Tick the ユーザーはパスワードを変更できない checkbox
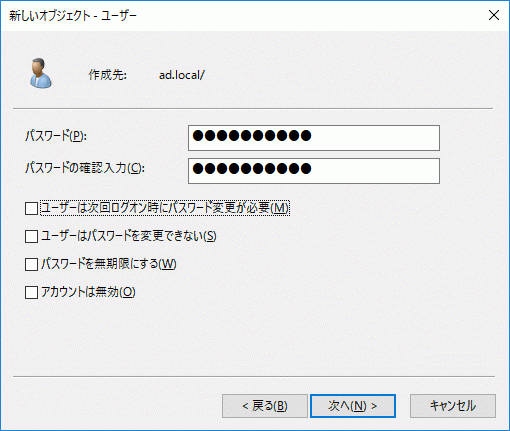 pos(31,236)
